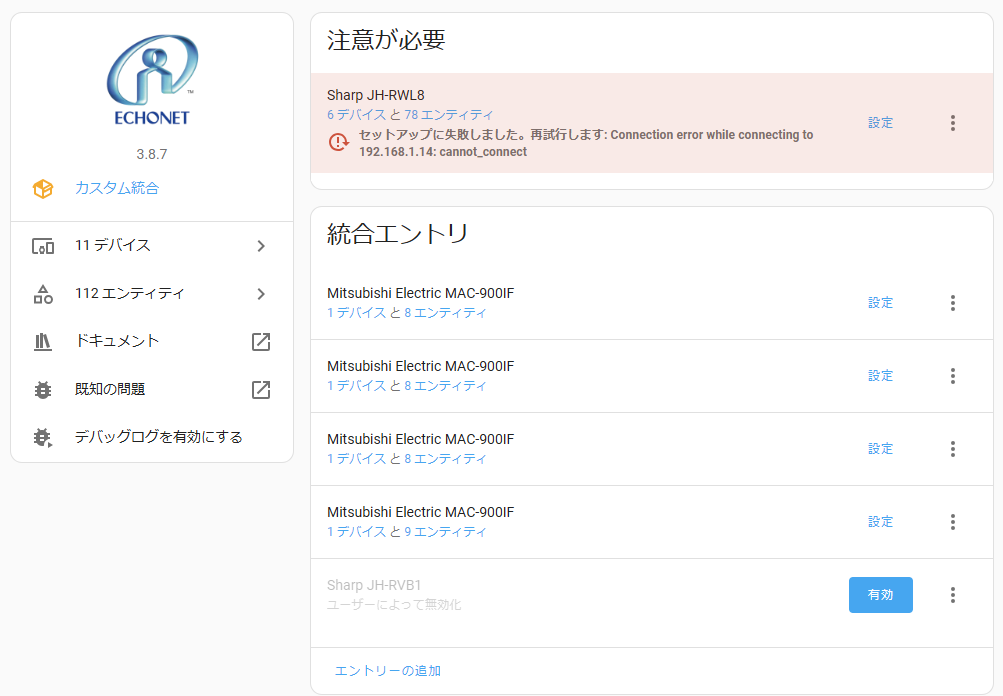Click the 注意が必要 heading
Image resolution: width=1003 pixels, height=696 pixels.
[x=386, y=40]
